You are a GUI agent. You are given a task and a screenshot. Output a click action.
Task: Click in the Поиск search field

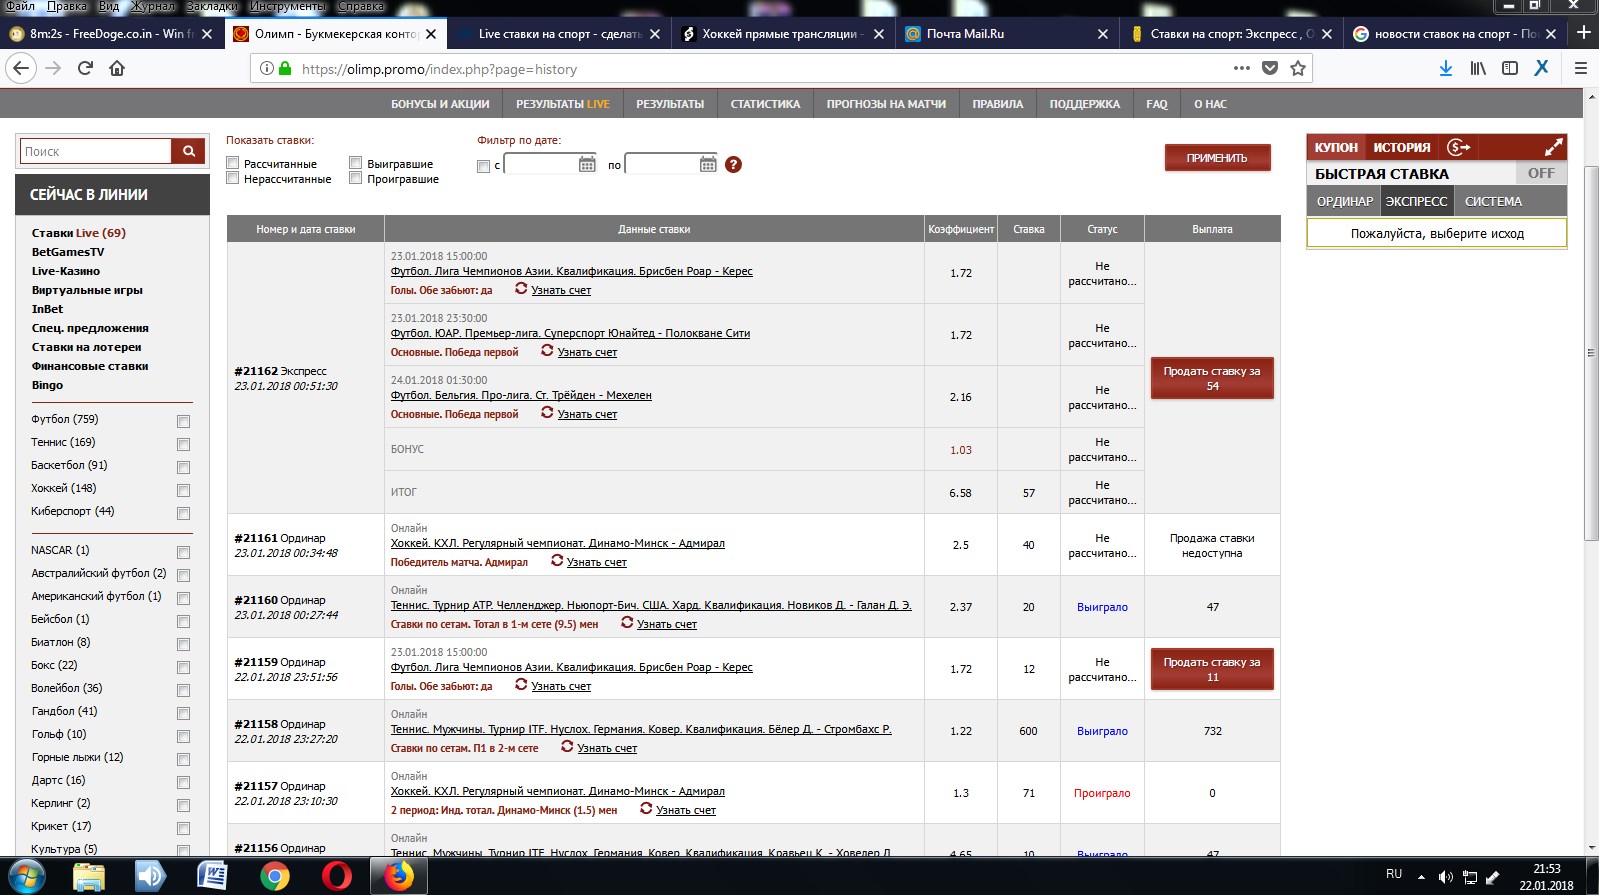tap(96, 151)
